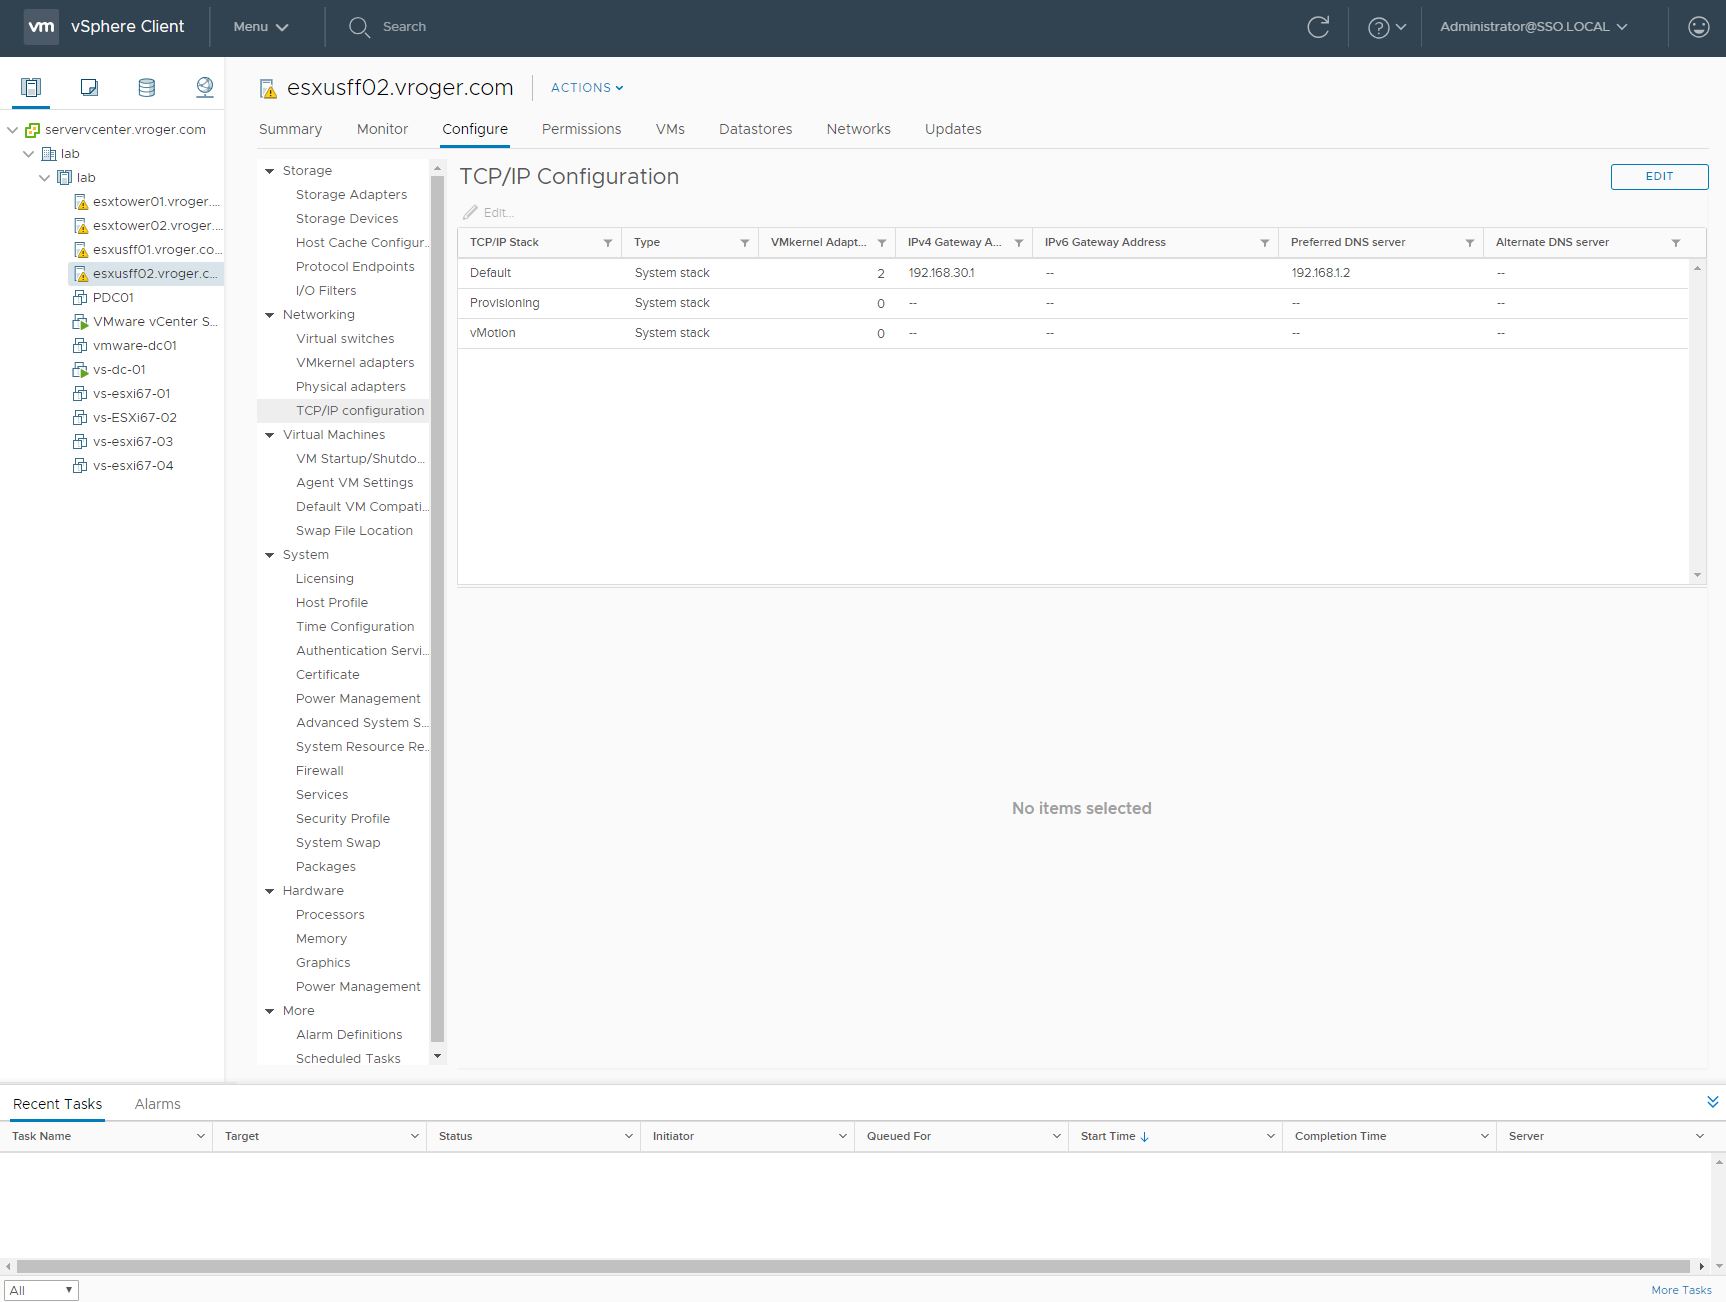Viewport: 1726px width, 1302px height.
Task: Click the refresh icon in top bar
Action: (x=1318, y=27)
